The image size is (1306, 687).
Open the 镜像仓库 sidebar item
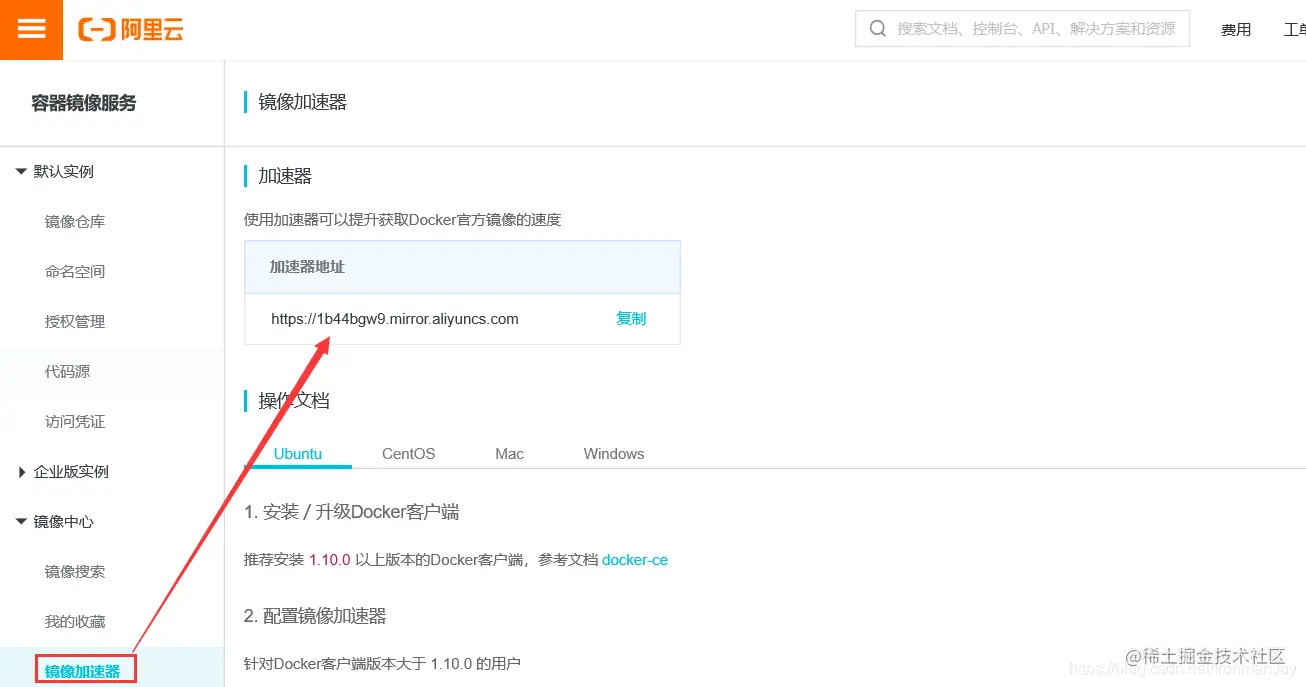(x=74, y=221)
